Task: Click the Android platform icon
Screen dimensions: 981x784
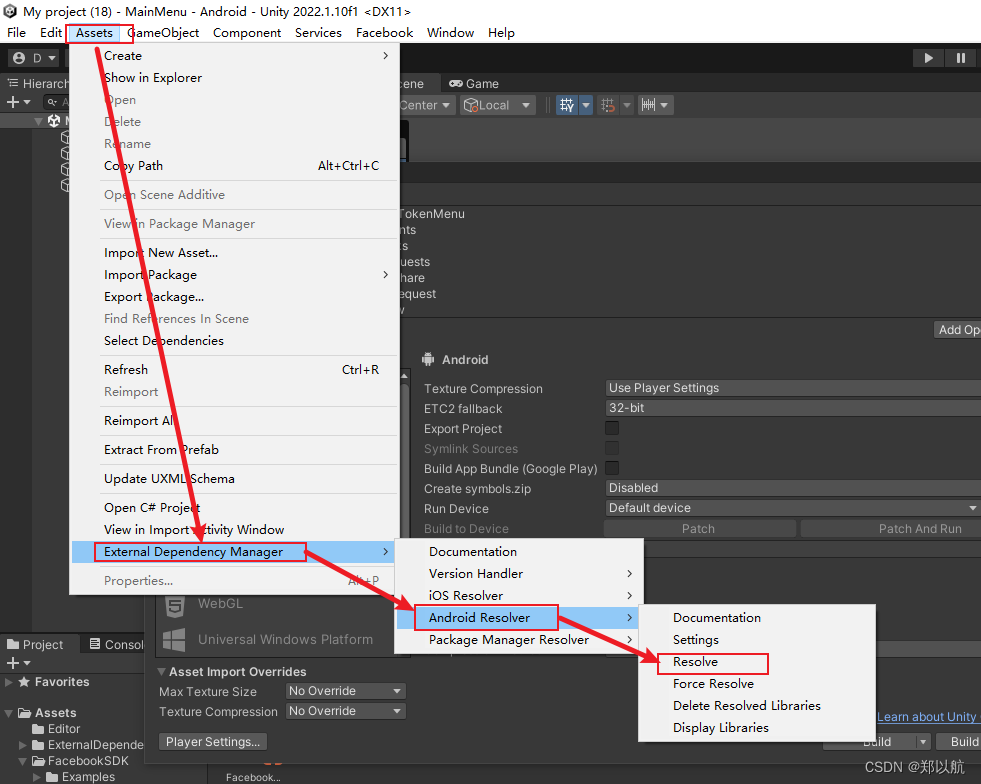Action: click(x=428, y=359)
